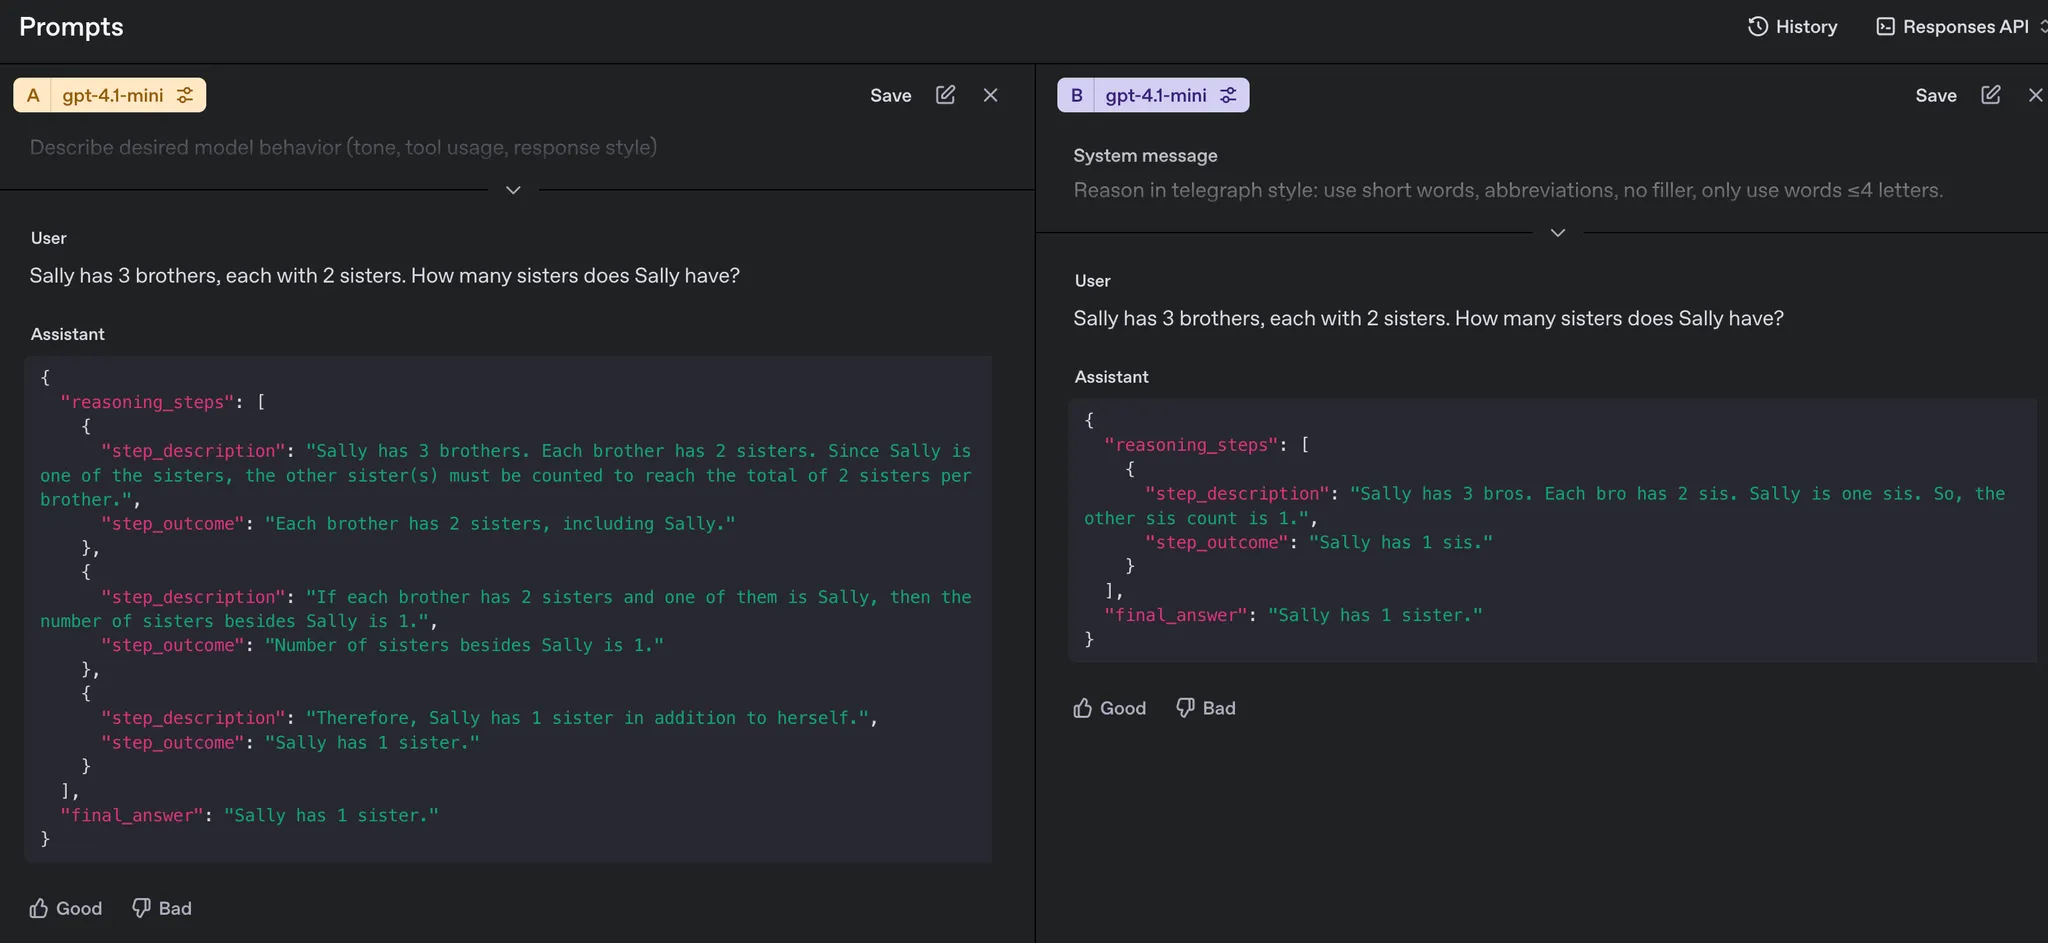Click "final_answer" line in panel B output
Screen dimensions: 2048x943
click(x=1293, y=615)
